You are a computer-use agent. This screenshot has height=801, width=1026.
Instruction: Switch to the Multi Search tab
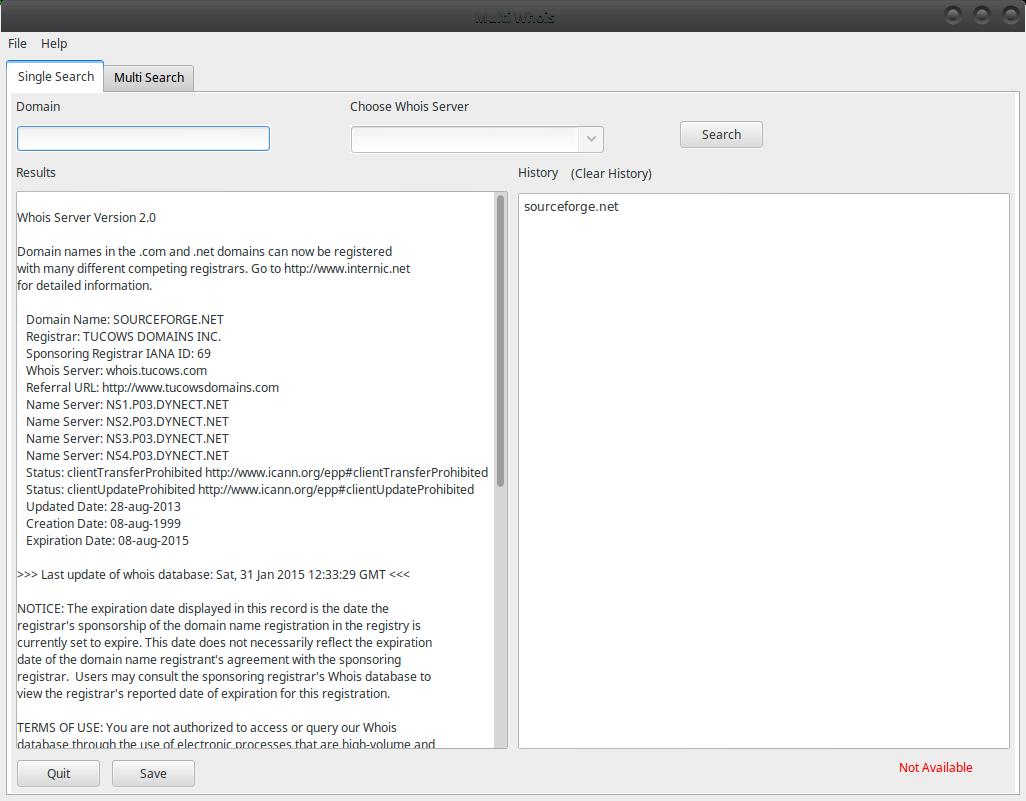click(149, 78)
